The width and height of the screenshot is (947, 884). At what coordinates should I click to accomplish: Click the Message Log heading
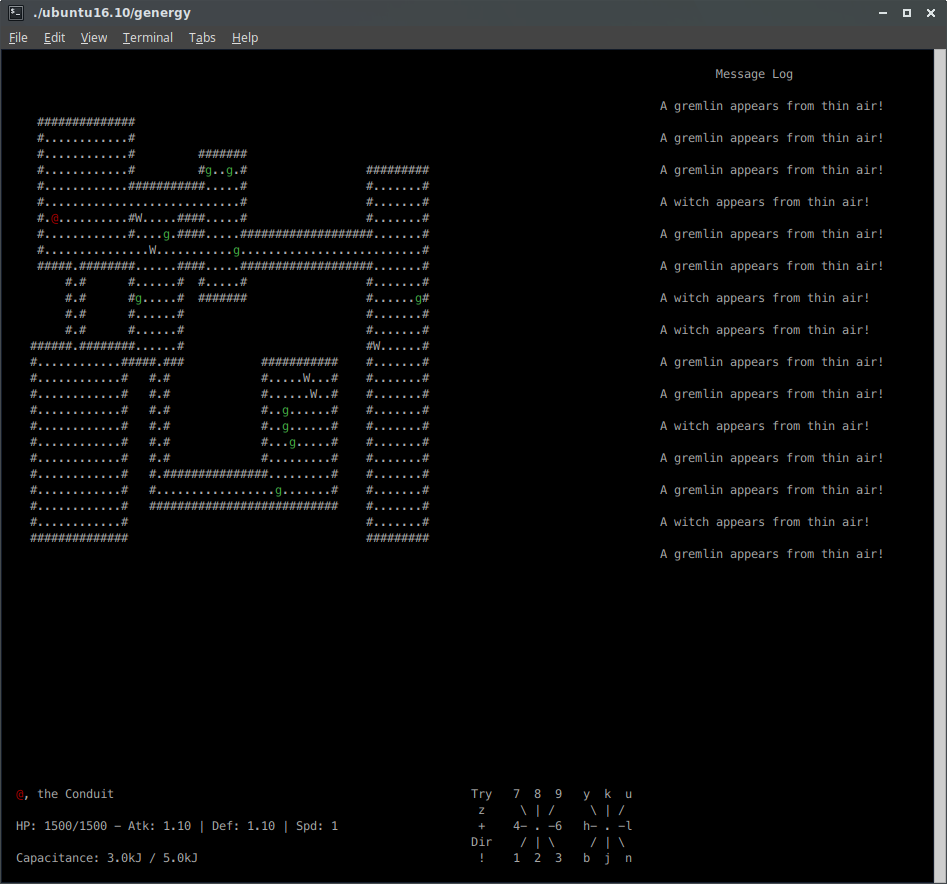point(754,74)
